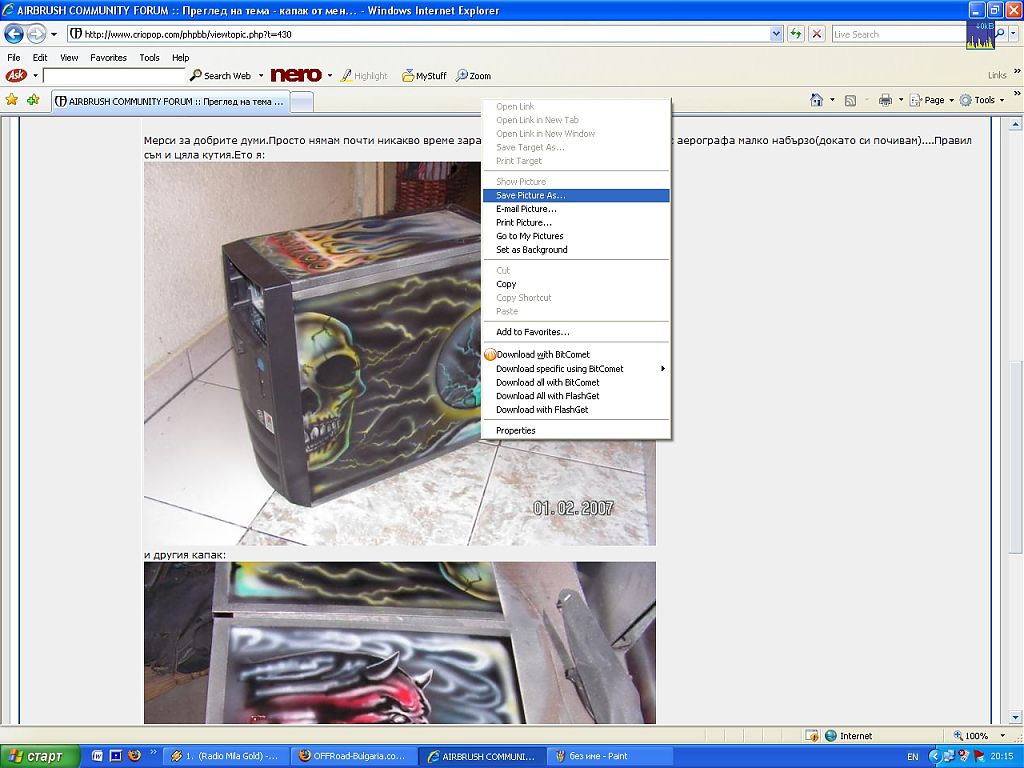Viewport: 1024px width, 768px height.
Task: Expand the Home button dropdown arrow
Action: coord(832,100)
